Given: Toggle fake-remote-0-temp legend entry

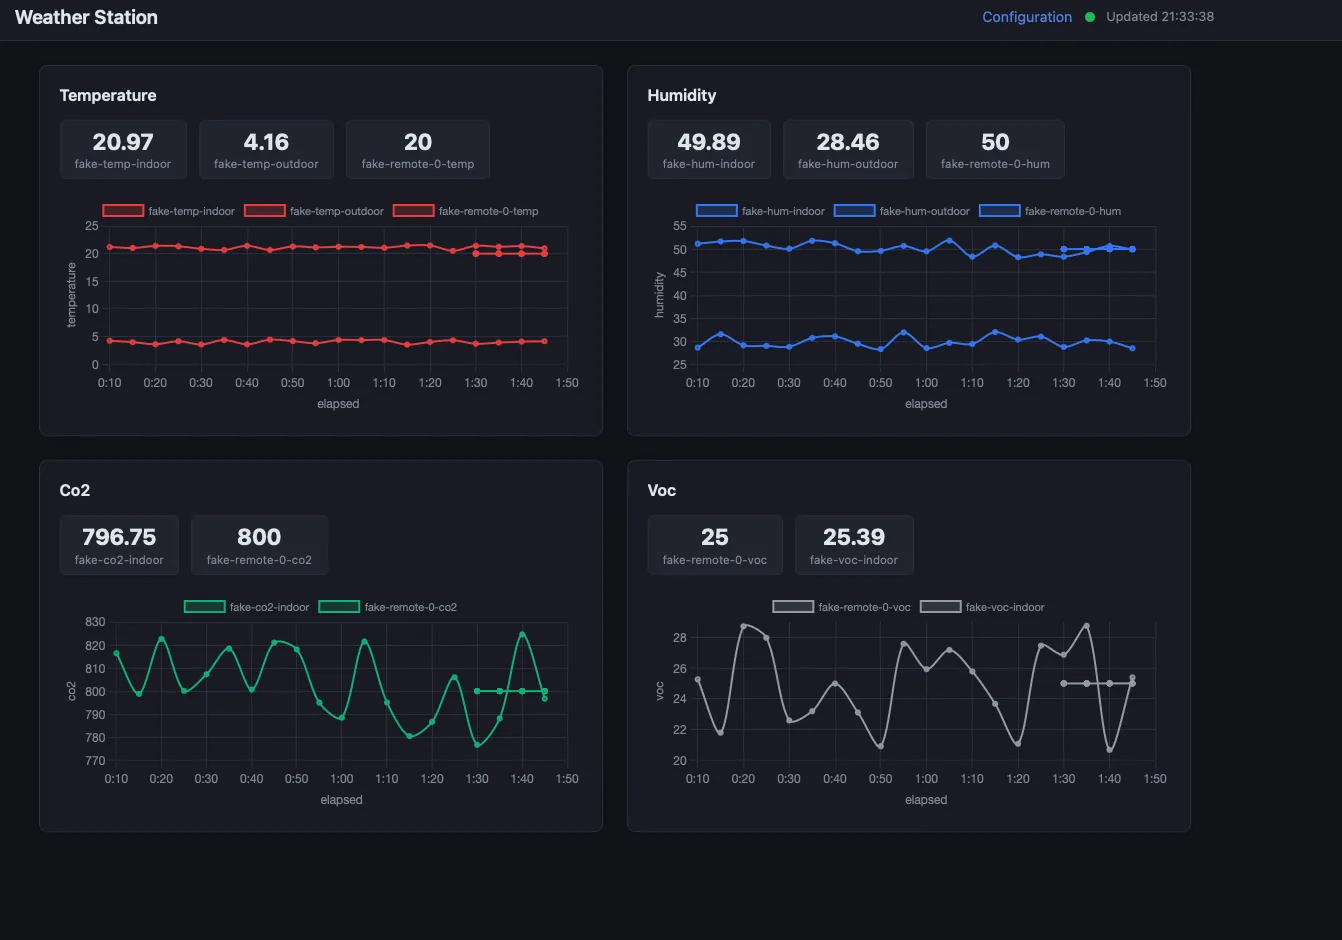Looking at the screenshot, I should [x=466, y=211].
